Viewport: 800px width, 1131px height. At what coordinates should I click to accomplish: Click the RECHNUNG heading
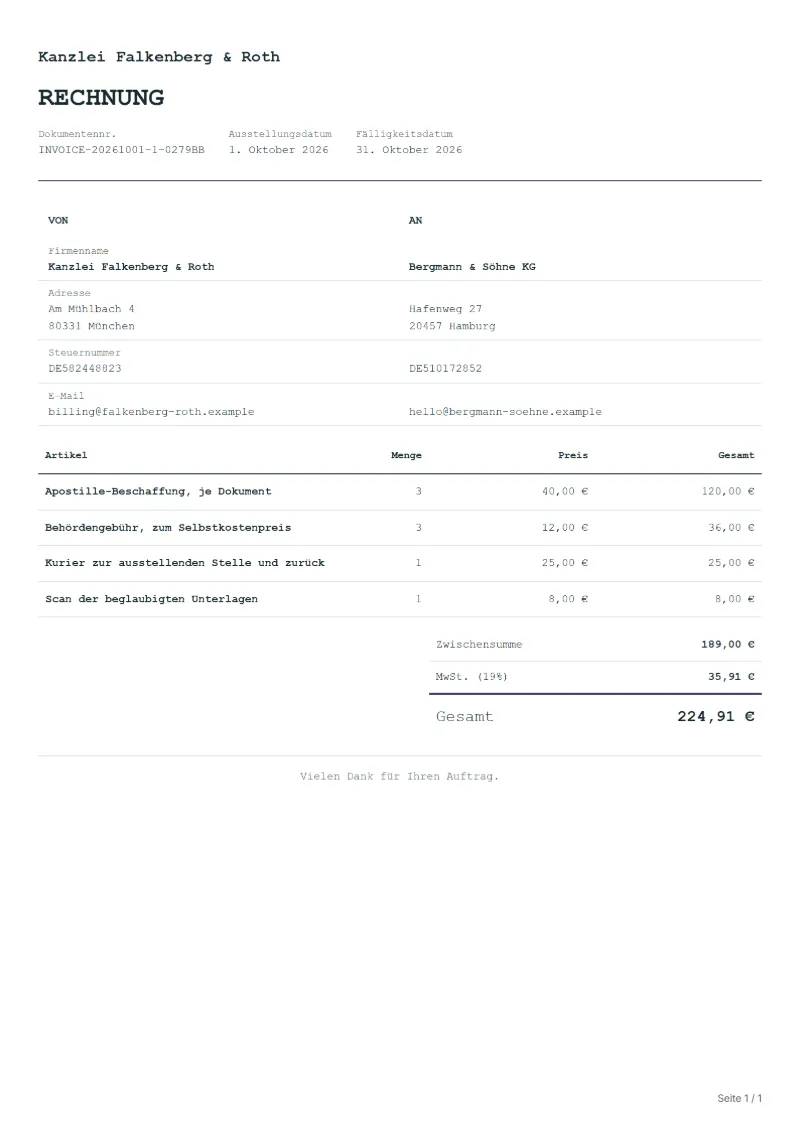tap(101, 97)
